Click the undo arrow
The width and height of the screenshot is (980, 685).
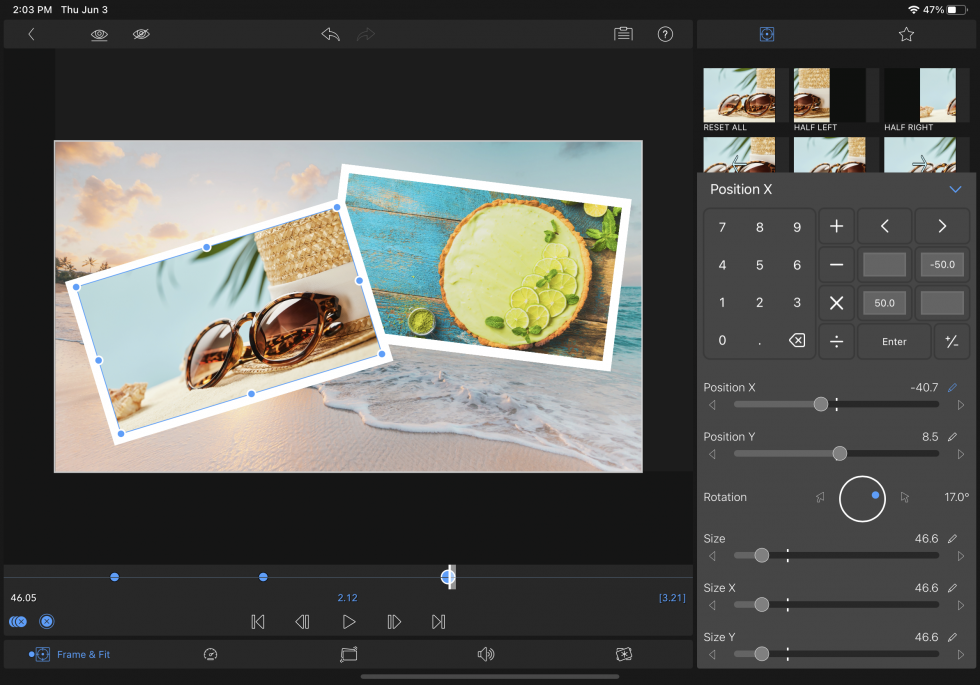pos(330,33)
